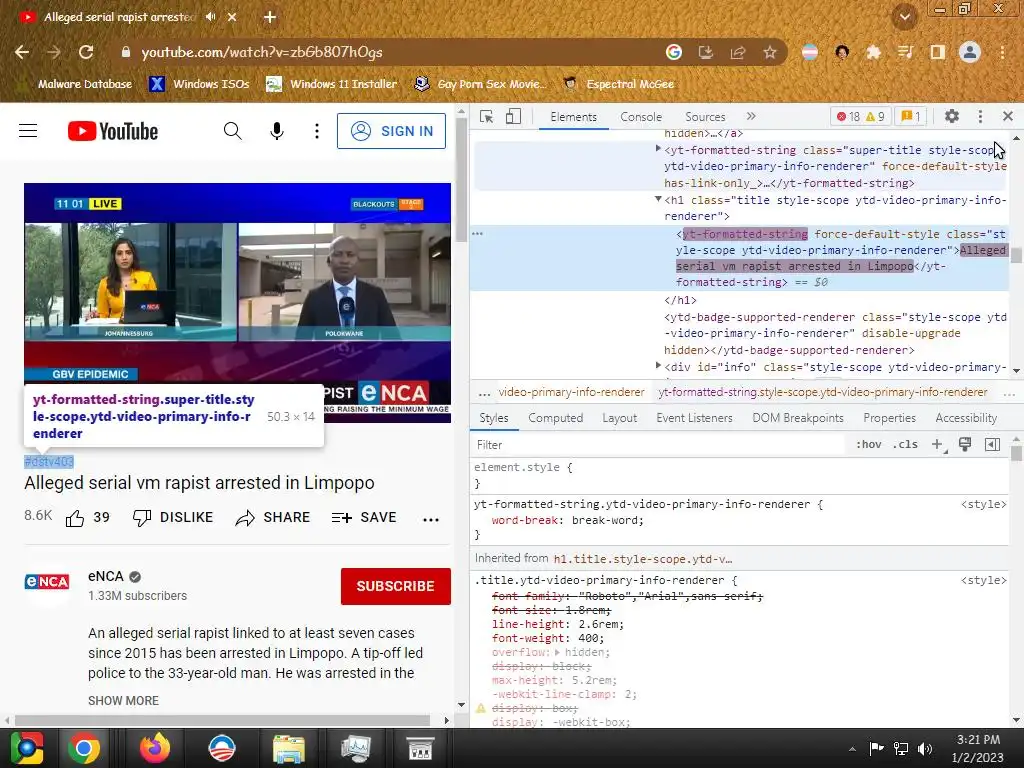Click the YouTube logo
Viewport: 1024px width, 768px height.
(x=113, y=131)
